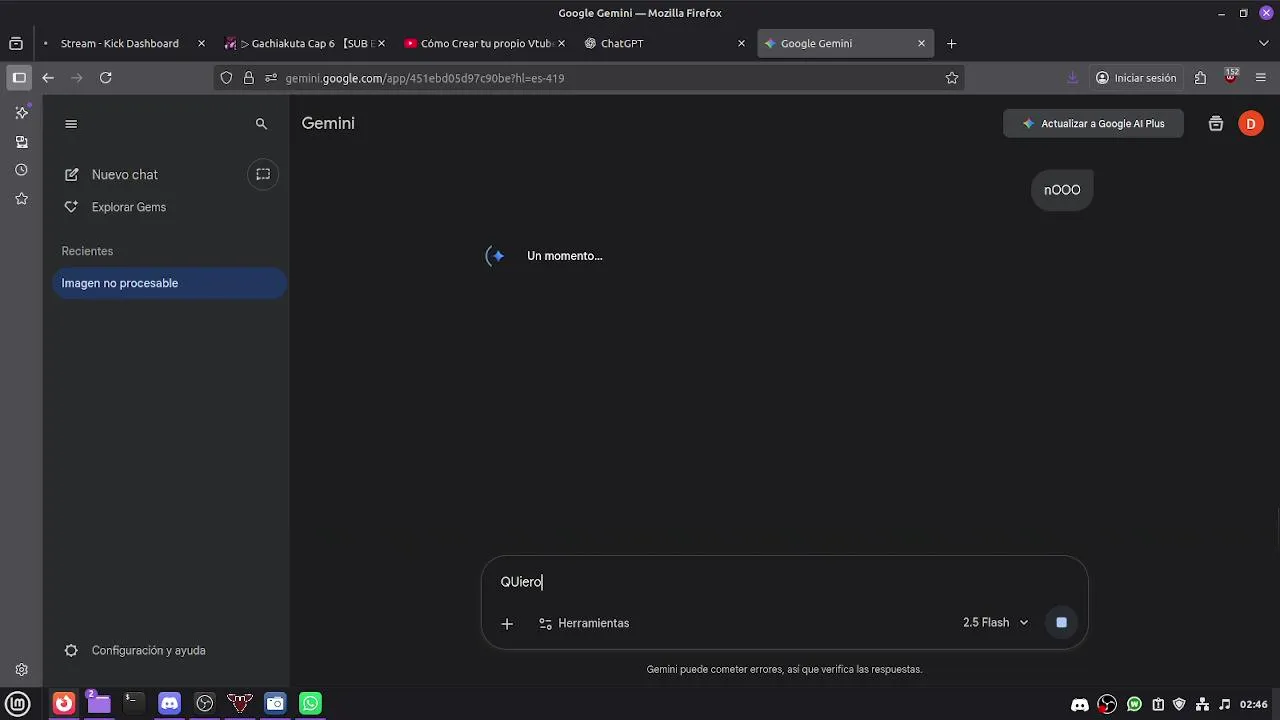Open AI chatbot sparkle icon in Firefox sidebar

(21, 112)
